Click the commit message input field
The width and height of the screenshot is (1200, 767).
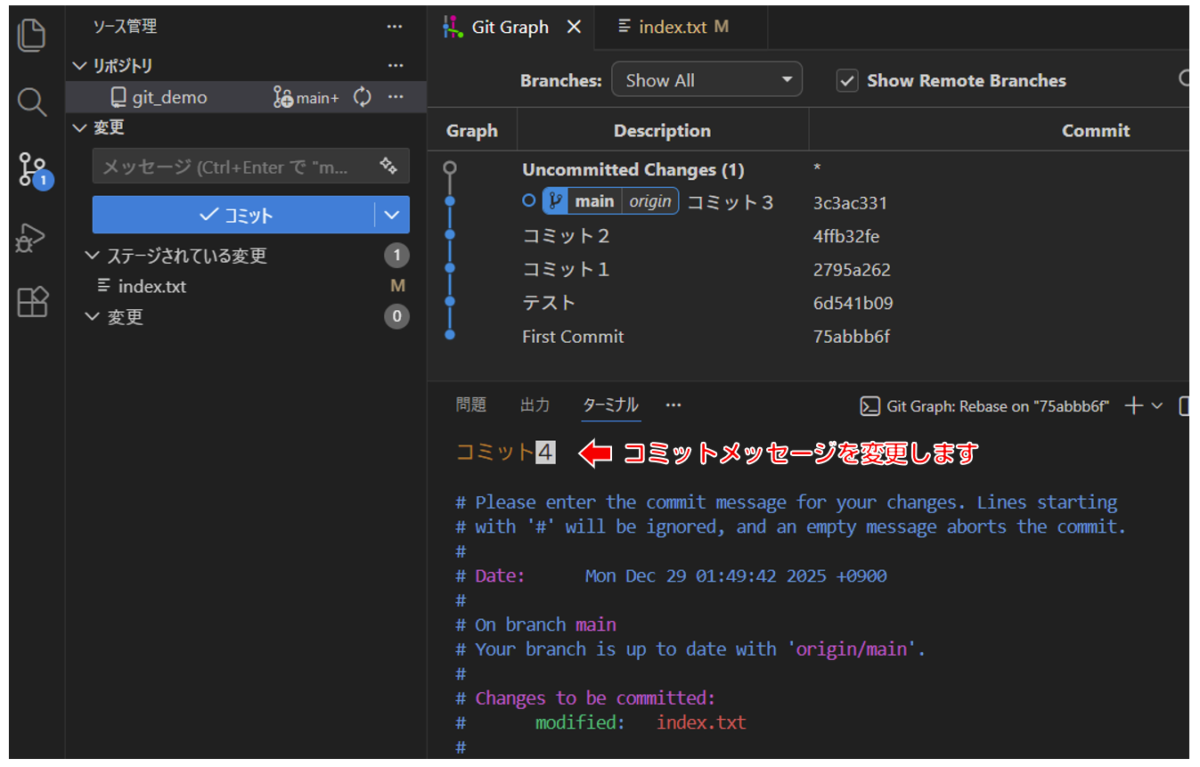tap(230, 167)
